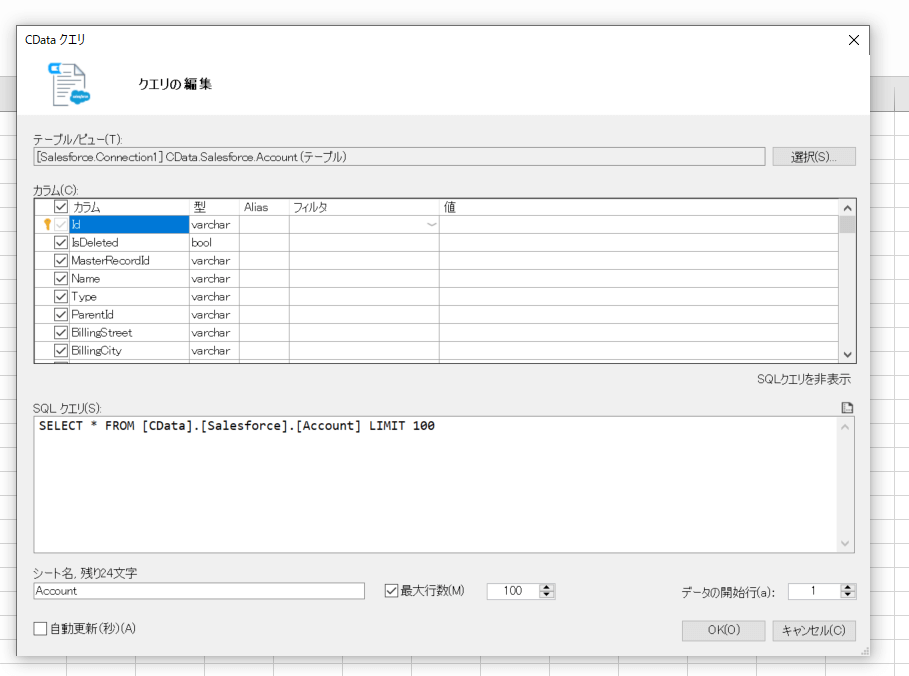Click the sheet name field containing Account
Screen dimensions: 909x676
[199, 591]
